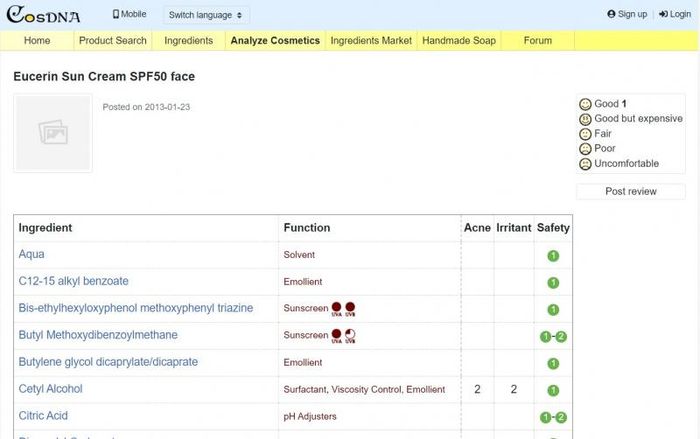Select the Good rating smiley face
Screen dimensions: 700x439
pyautogui.click(x=585, y=104)
